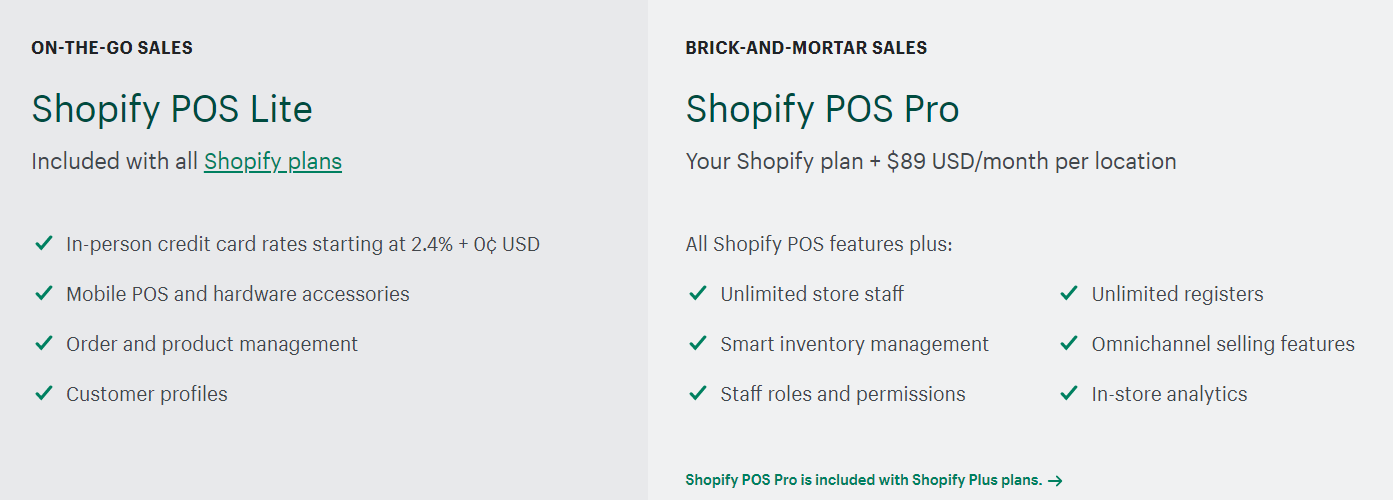Viewport: 1393px width, 500px height.
Task: Click the Omnichannel selling features text
Action: (x=1223, y=344)
